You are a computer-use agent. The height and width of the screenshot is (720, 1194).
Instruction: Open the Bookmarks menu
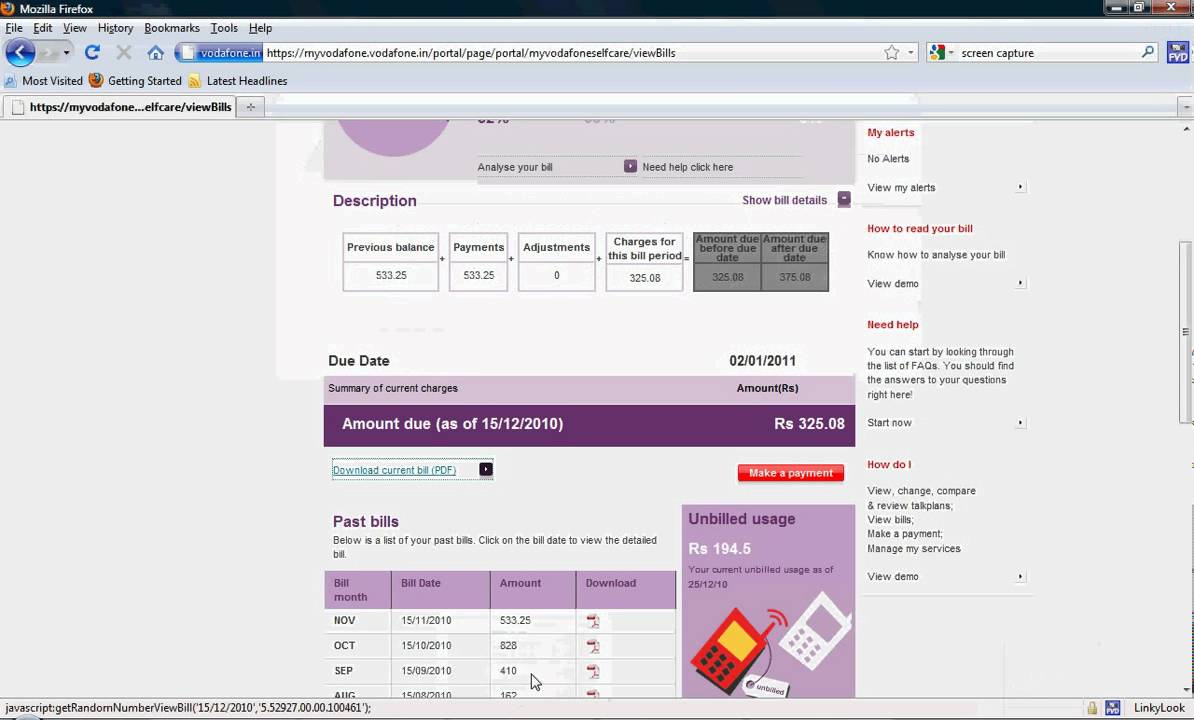pos(171,27)
